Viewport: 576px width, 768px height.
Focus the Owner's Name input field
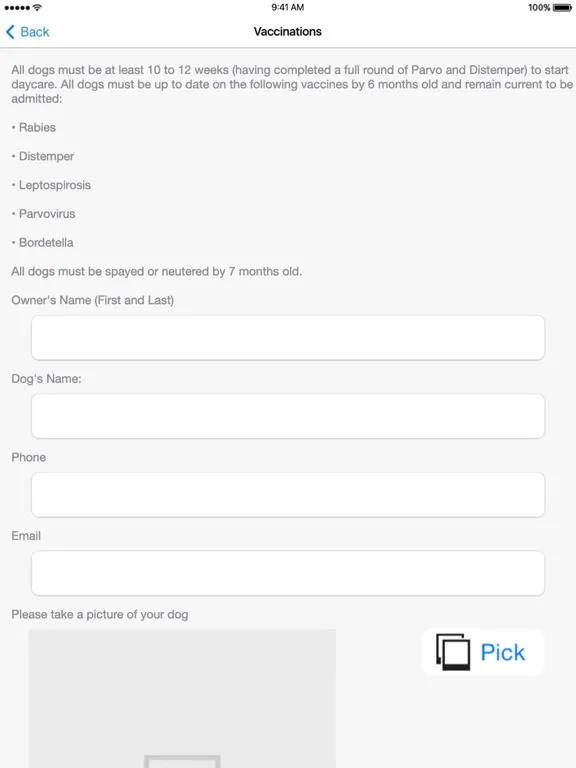(288, 338)
